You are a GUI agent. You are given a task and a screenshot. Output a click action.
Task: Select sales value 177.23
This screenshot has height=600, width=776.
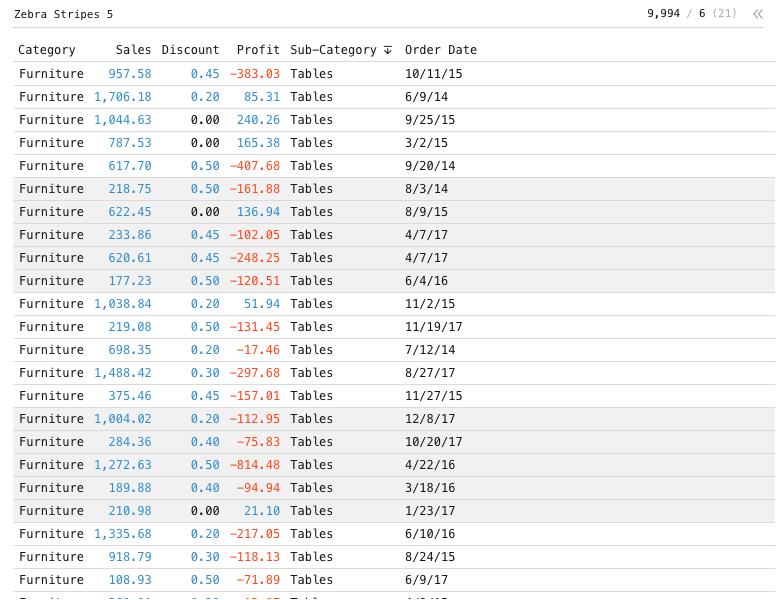point(130,281)
